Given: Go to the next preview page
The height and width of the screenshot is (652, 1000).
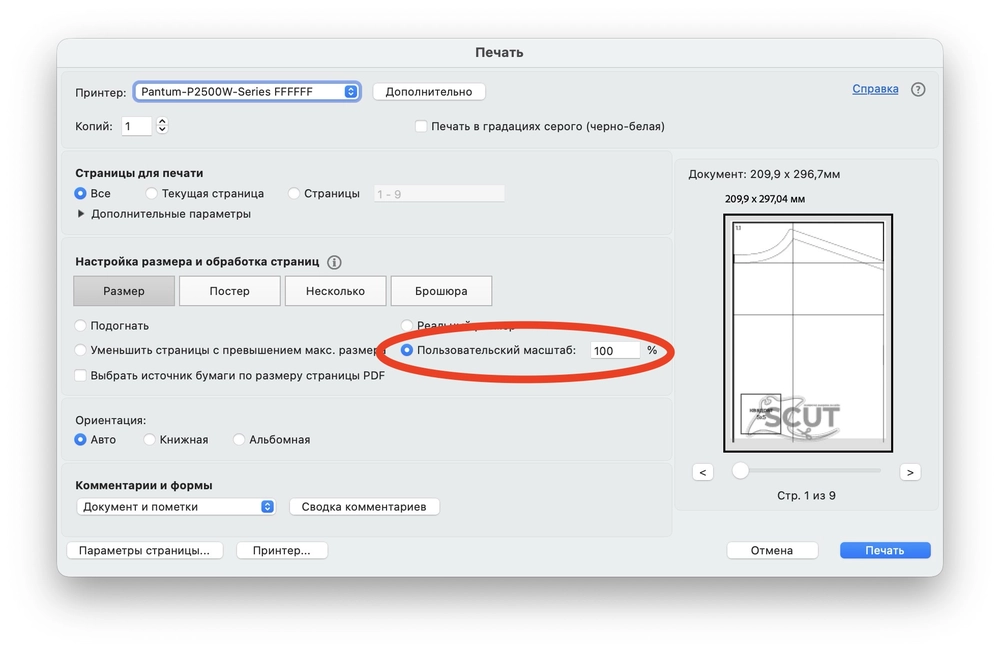Looking at the screenshot, I should (910, 472).
